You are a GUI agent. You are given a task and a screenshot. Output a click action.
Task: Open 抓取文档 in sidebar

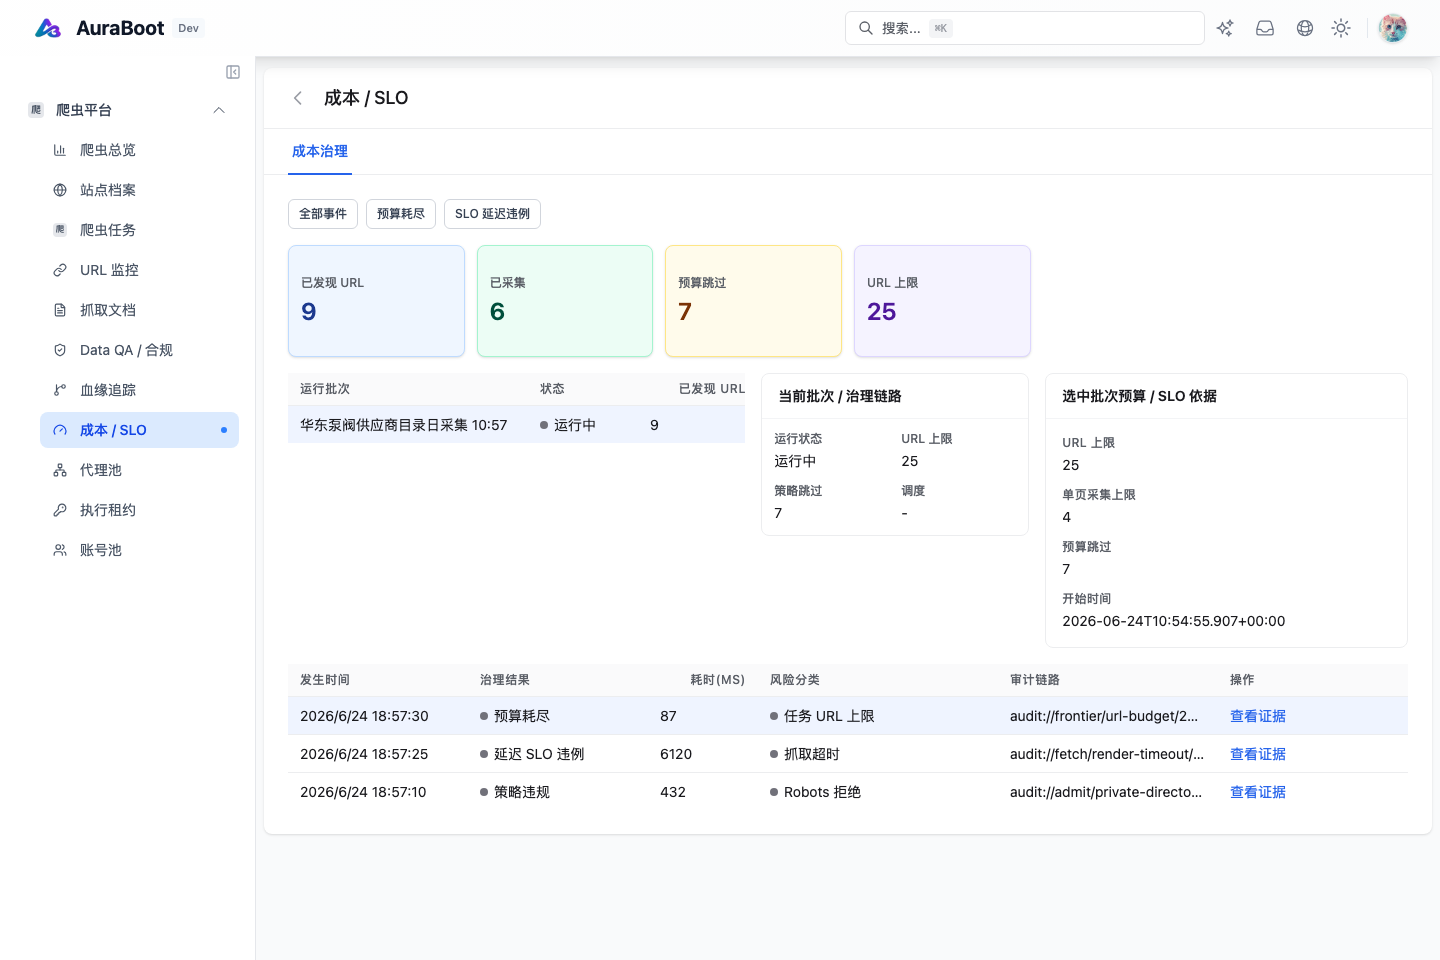(139, 310)
